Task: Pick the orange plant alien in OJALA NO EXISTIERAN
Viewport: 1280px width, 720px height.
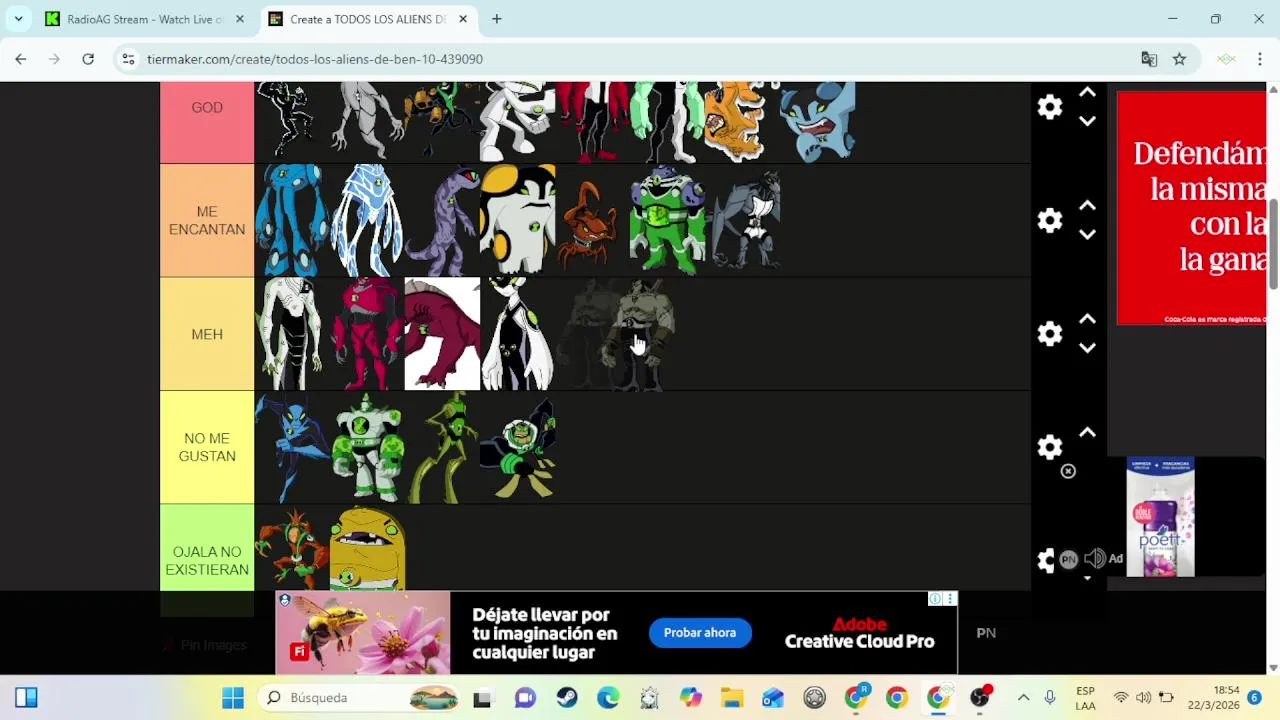Action: click(292, 548)
